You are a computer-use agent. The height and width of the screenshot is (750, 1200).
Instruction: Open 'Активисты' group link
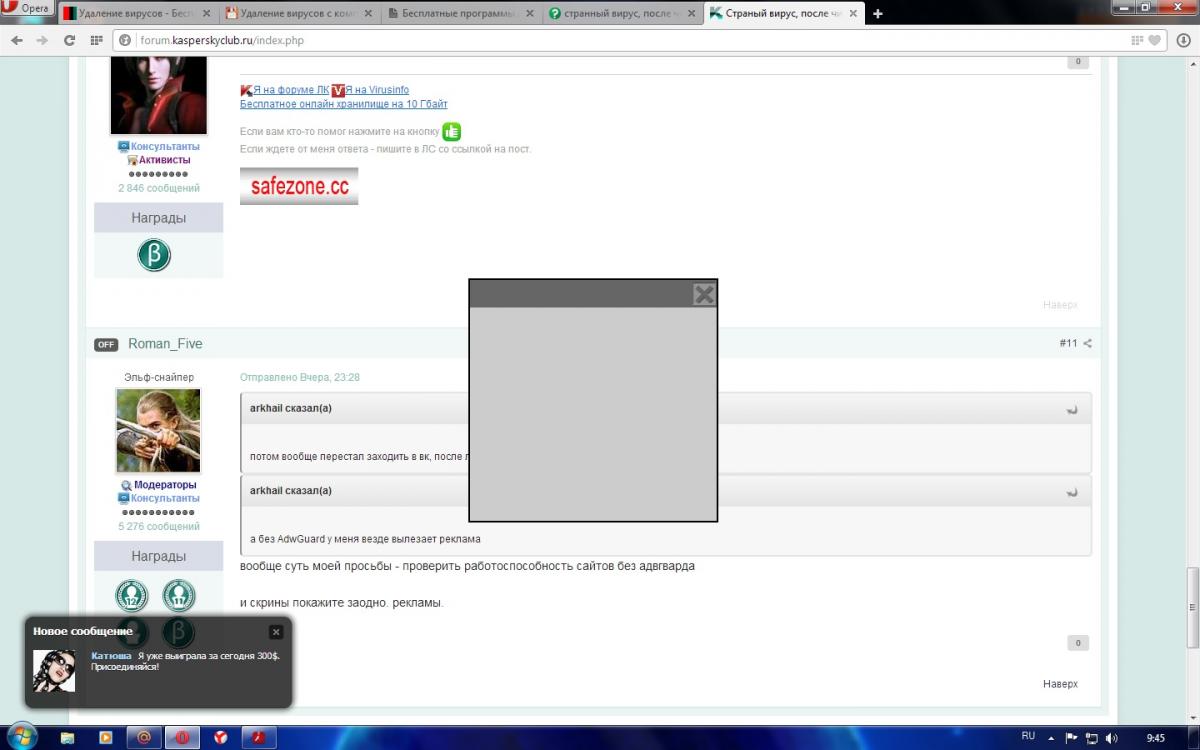click(x=164, y=160)
